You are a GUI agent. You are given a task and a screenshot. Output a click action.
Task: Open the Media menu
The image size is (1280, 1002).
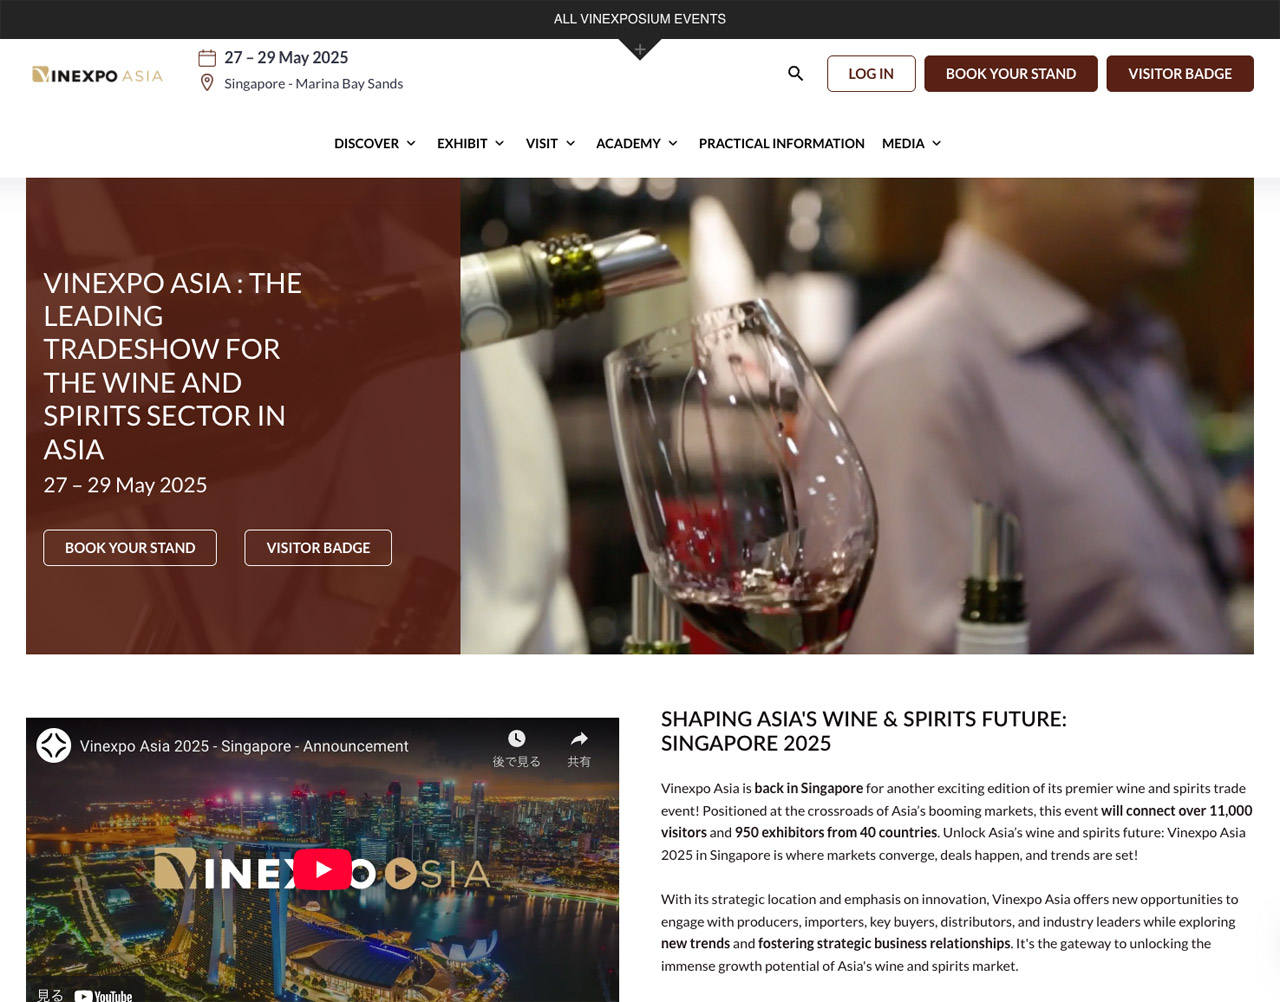point(912,143)
